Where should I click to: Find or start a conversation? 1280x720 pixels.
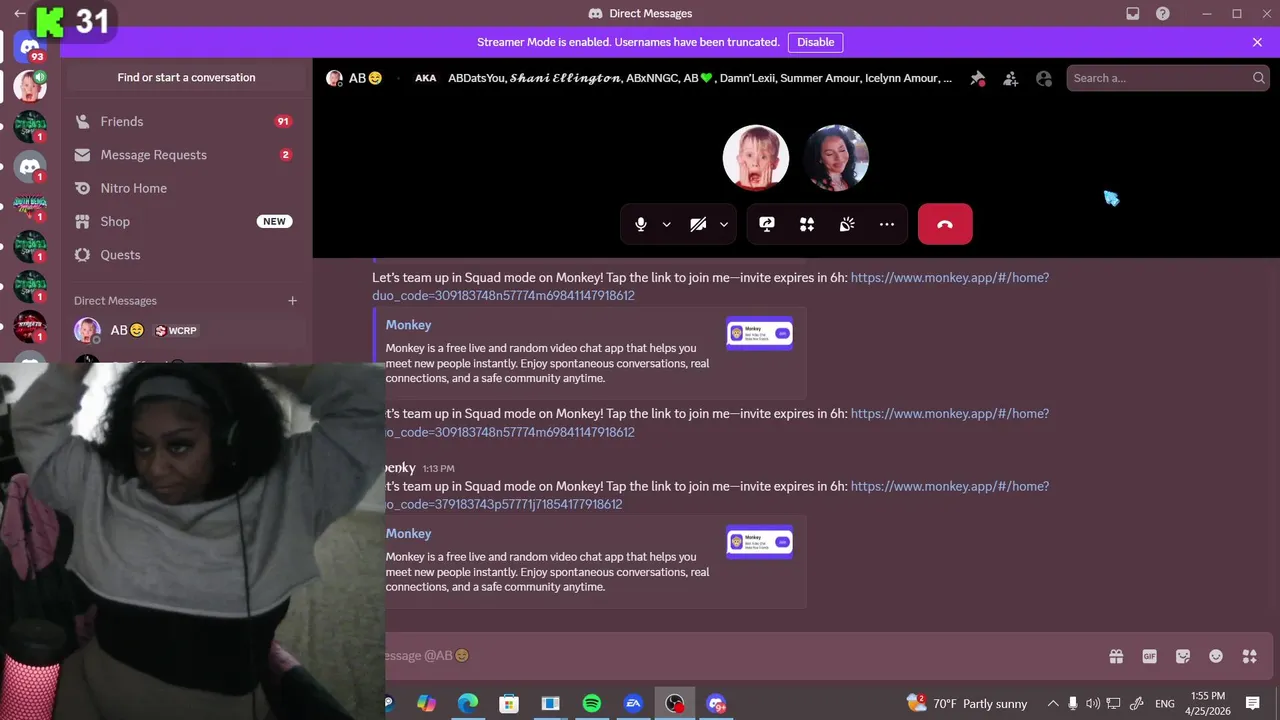186,77
